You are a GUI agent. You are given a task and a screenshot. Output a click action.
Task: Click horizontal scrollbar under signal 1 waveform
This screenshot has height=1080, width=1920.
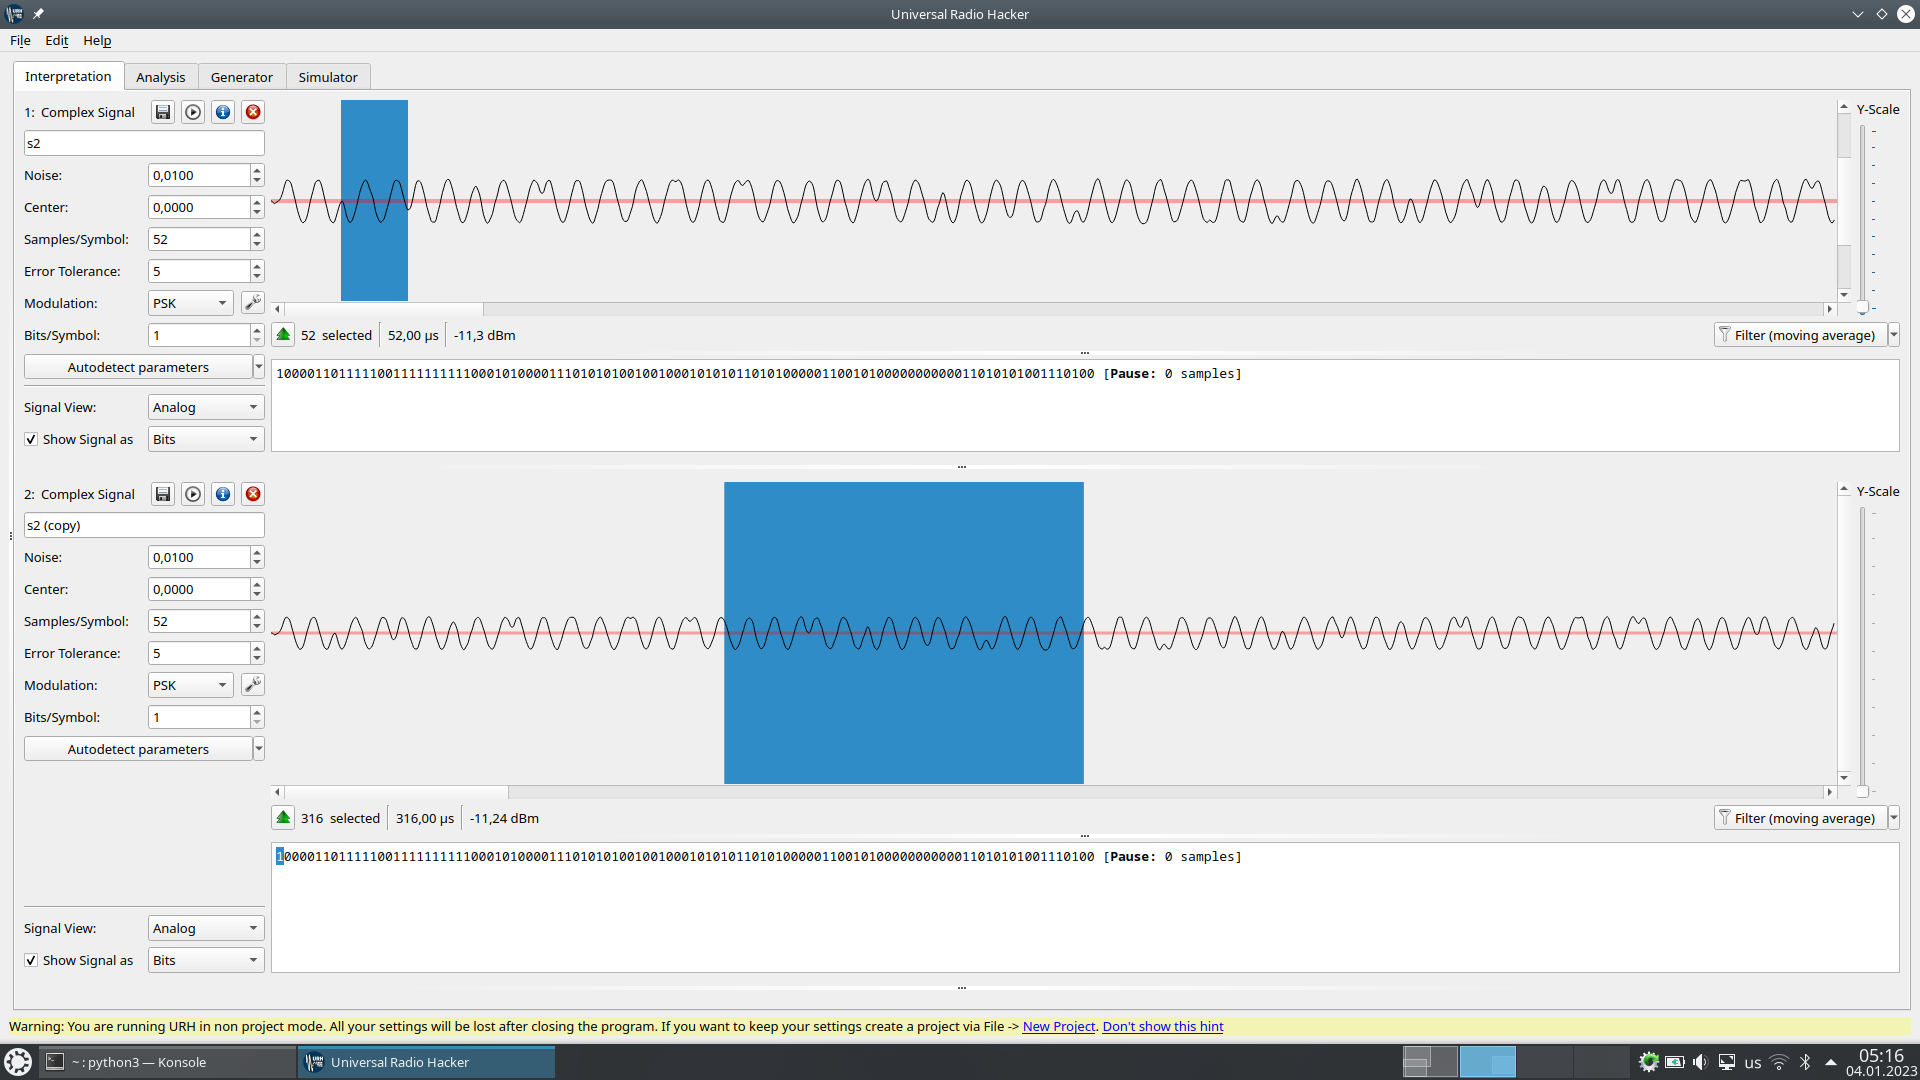(1053, 309)
